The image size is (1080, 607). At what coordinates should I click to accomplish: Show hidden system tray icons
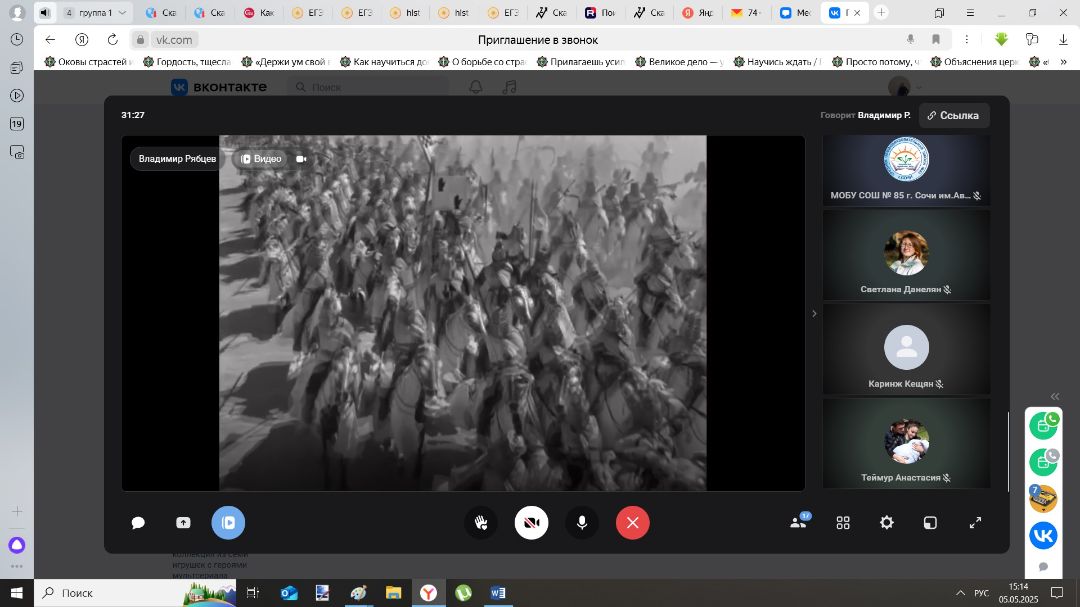pyautogui.click(x=960, y=593)
